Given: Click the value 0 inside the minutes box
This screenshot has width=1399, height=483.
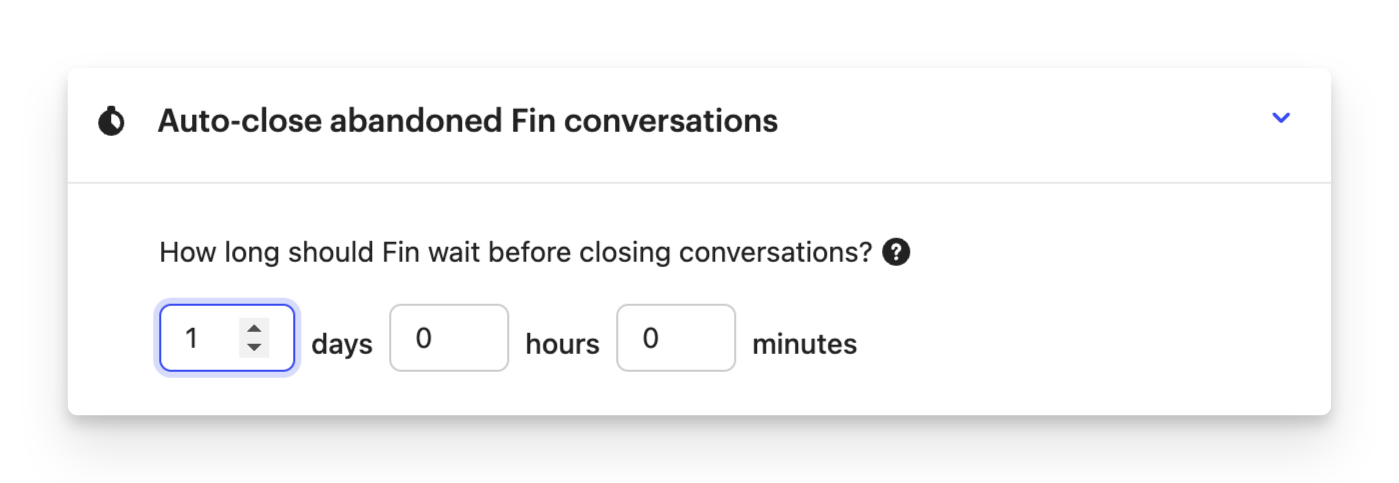Looking at the screenshot, I should tap(650, 339).
